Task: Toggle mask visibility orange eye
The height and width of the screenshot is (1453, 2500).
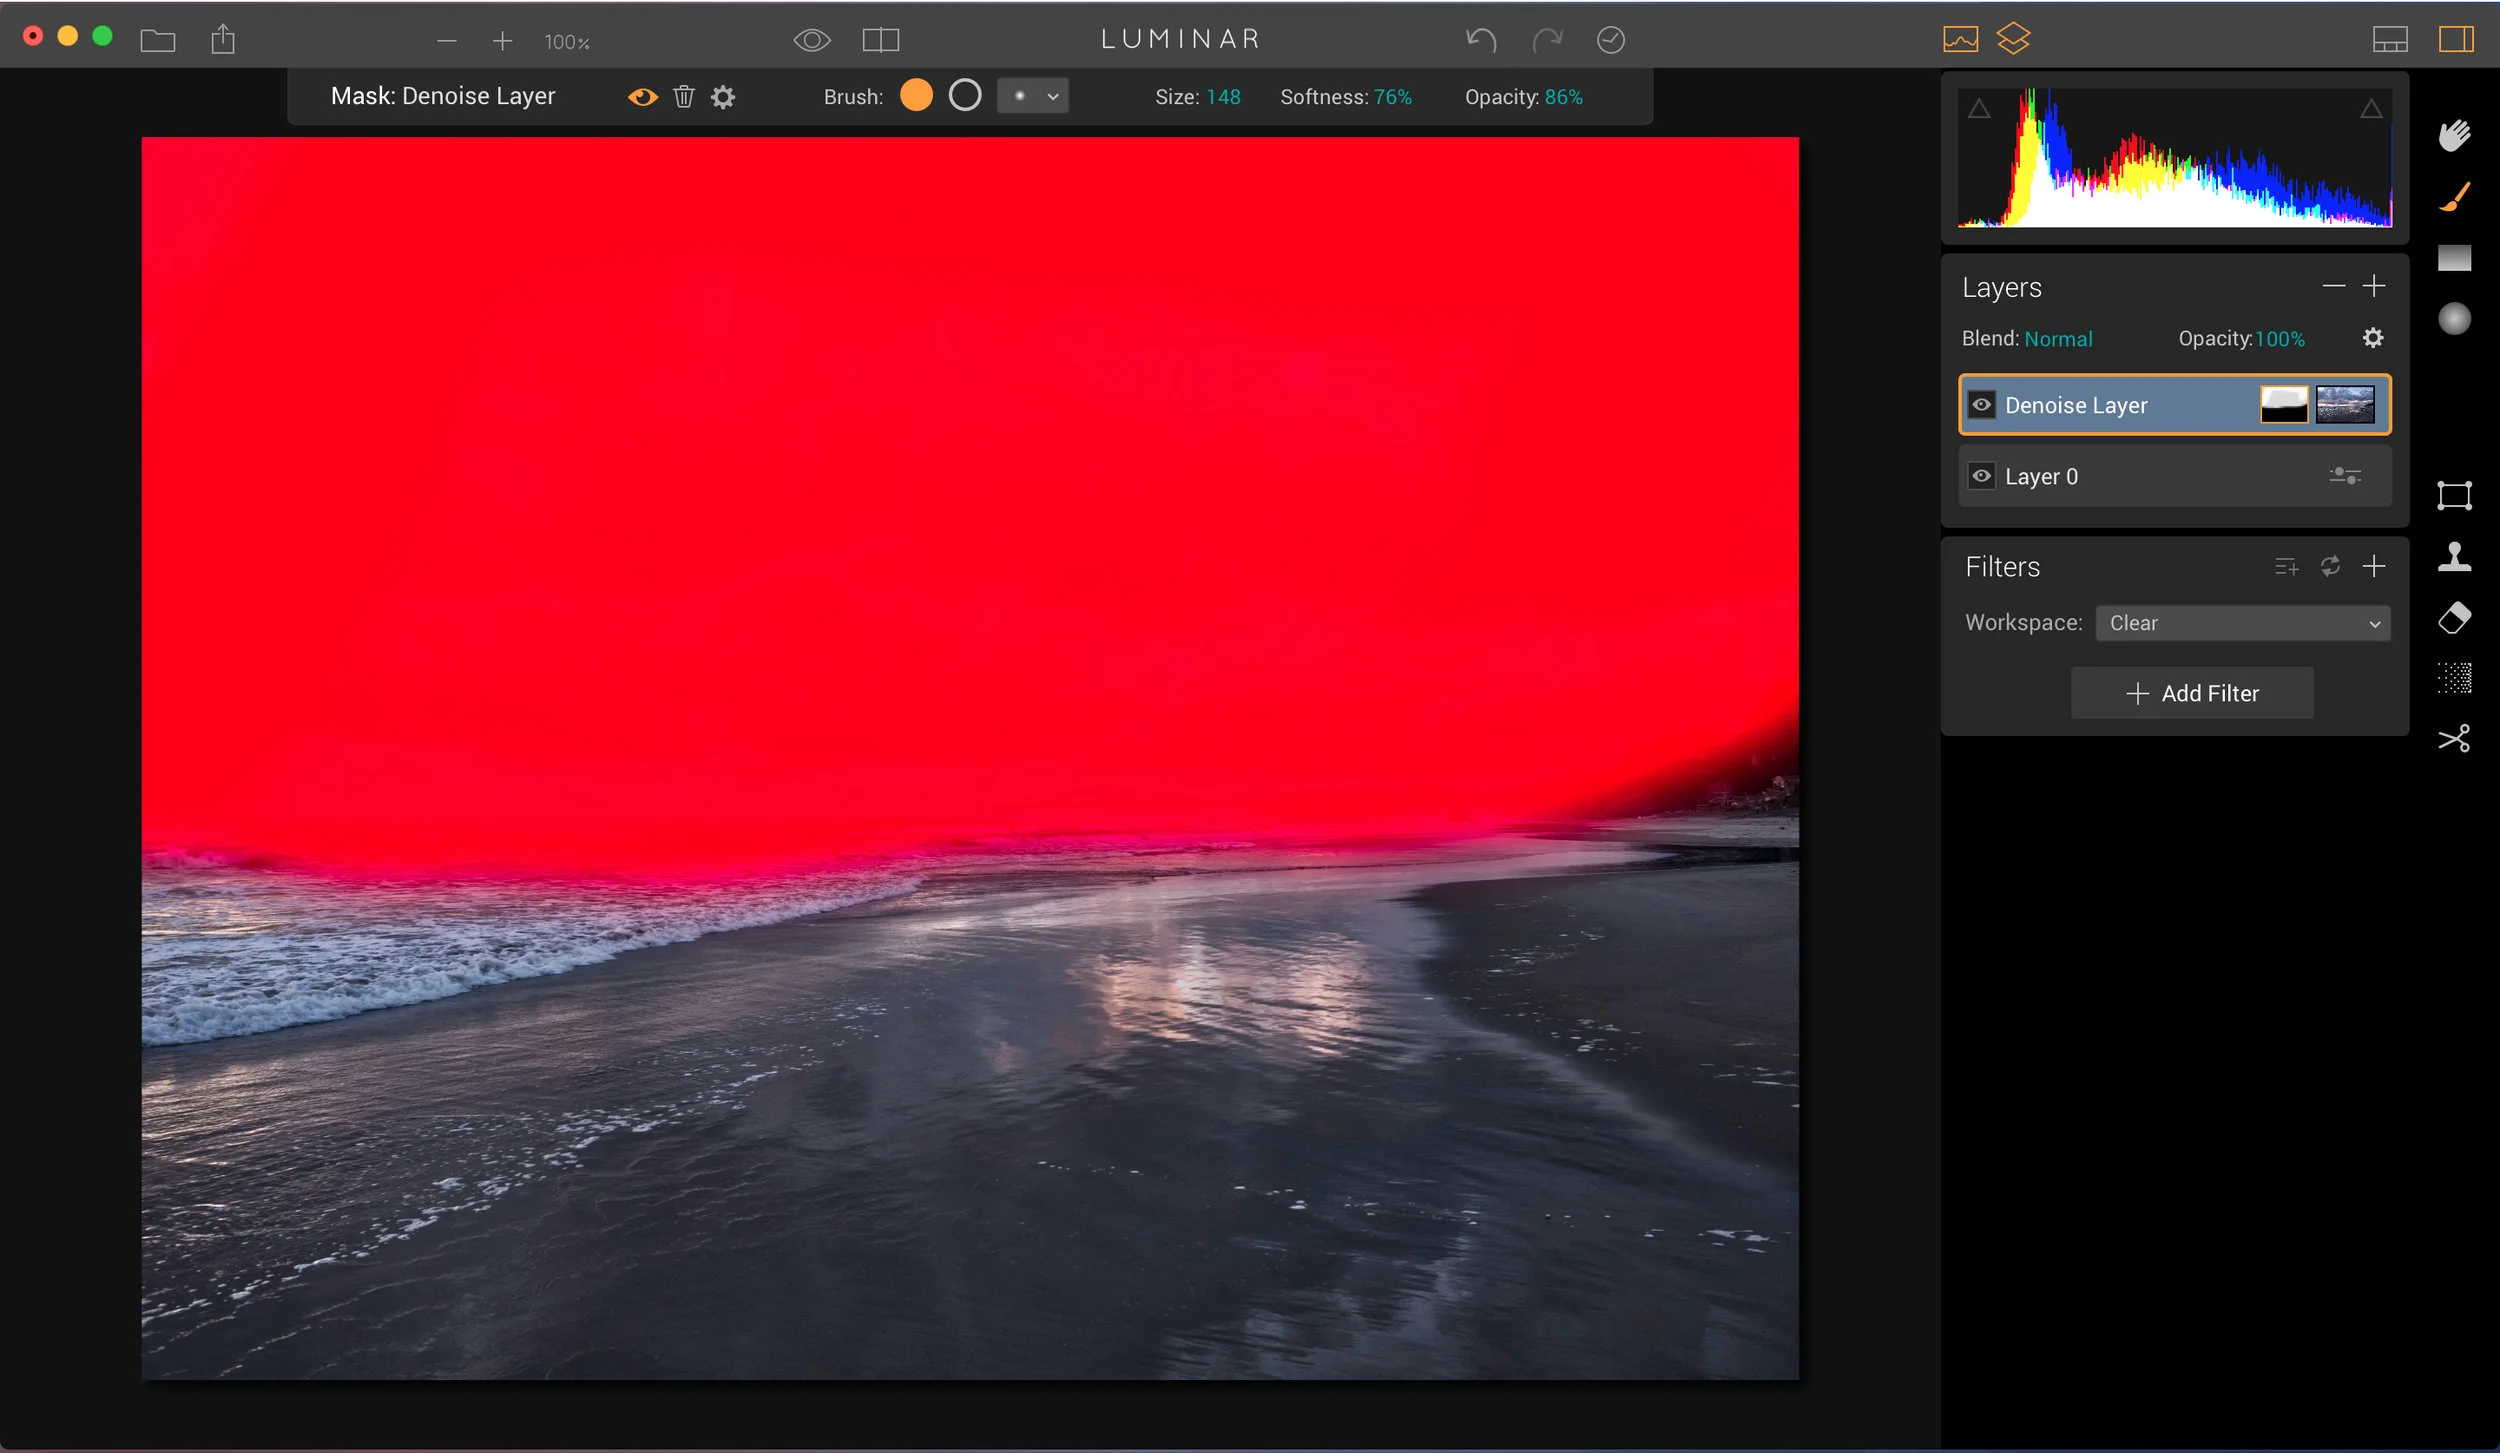Action: pyautogui.click(x=643, y=97)
